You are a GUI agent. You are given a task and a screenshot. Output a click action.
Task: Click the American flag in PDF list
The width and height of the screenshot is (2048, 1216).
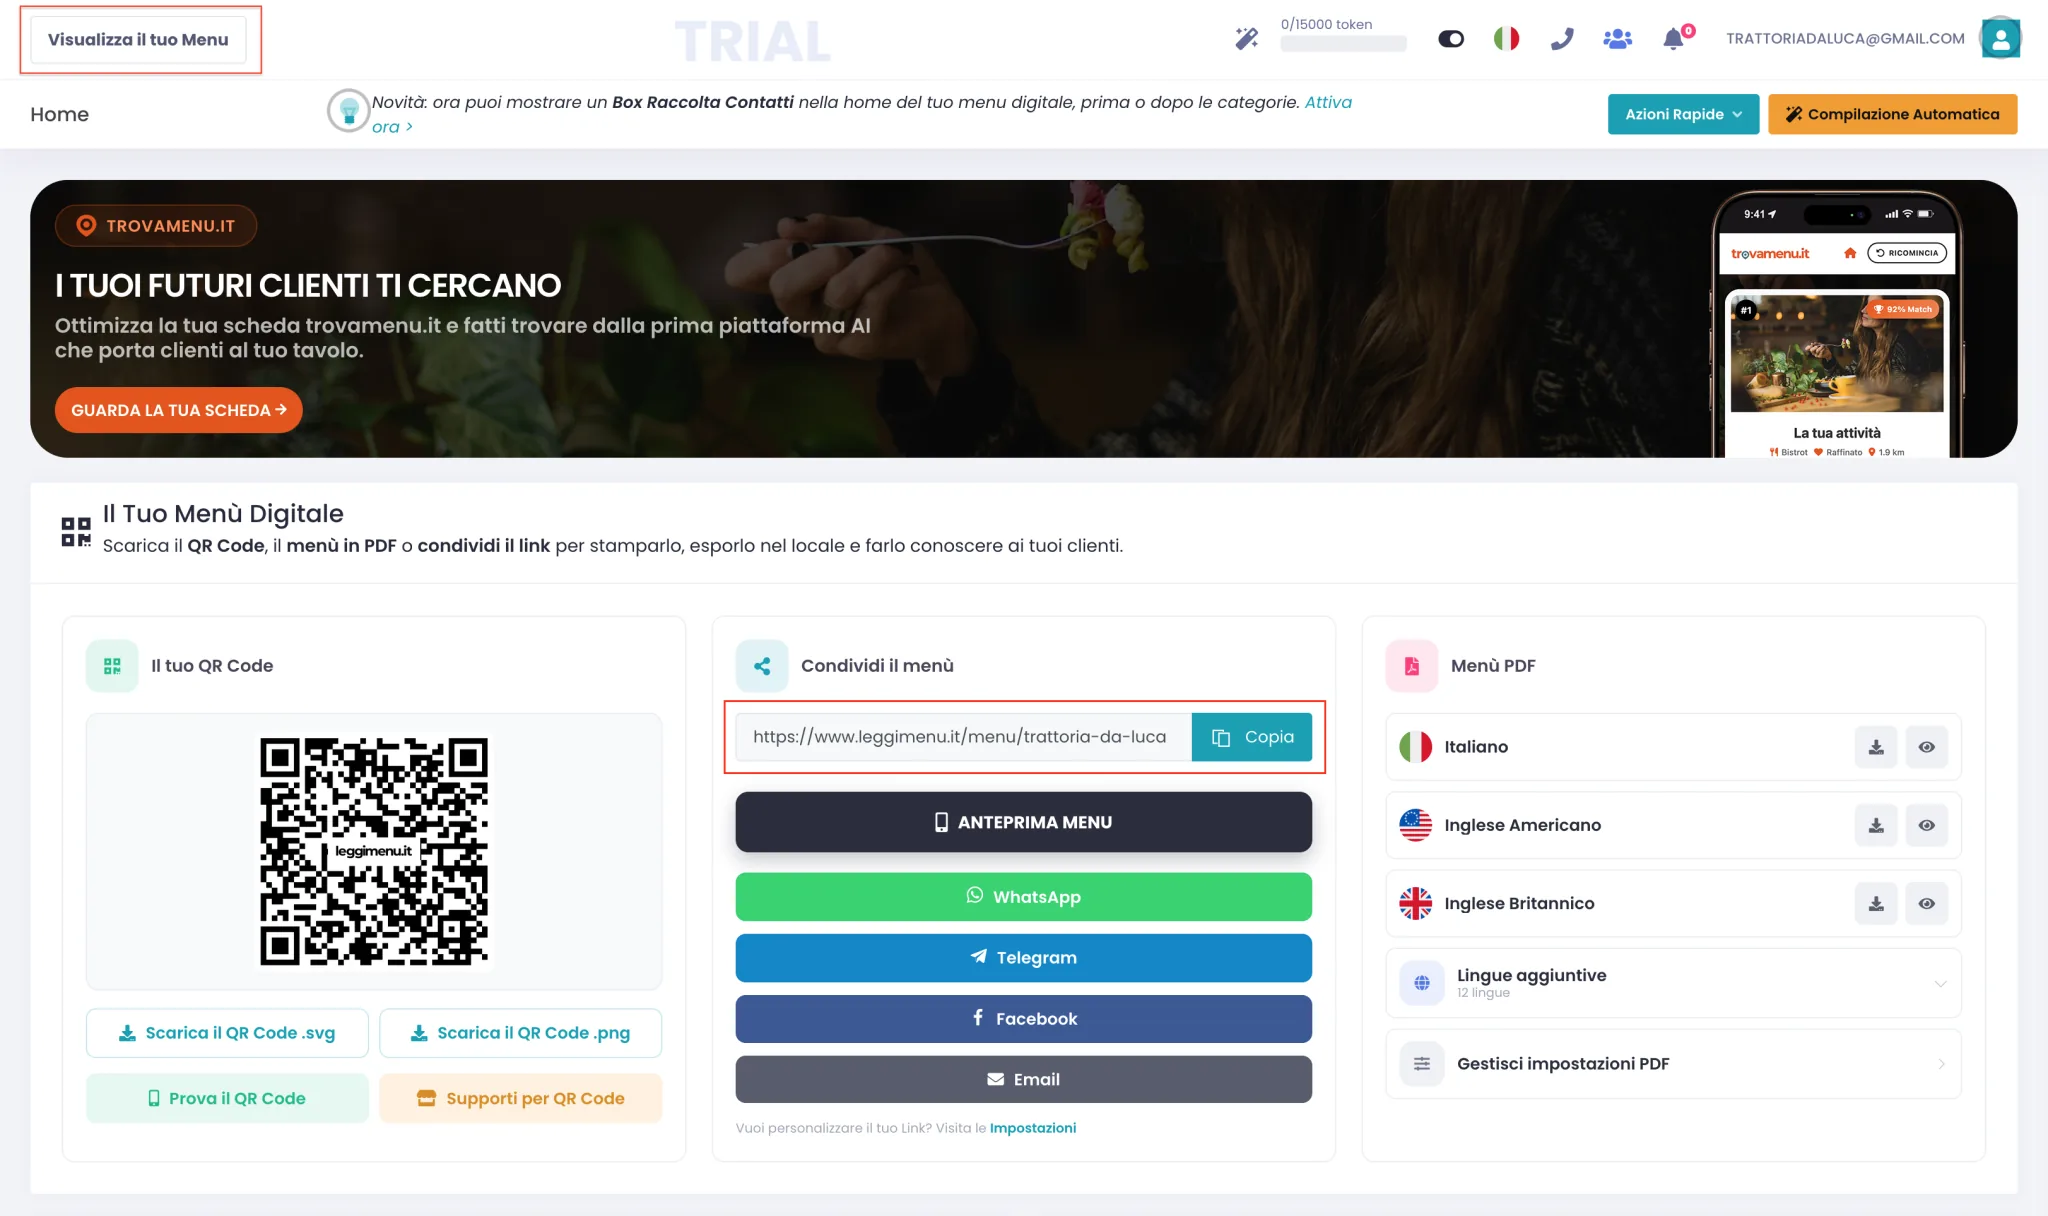(1415, 825)
